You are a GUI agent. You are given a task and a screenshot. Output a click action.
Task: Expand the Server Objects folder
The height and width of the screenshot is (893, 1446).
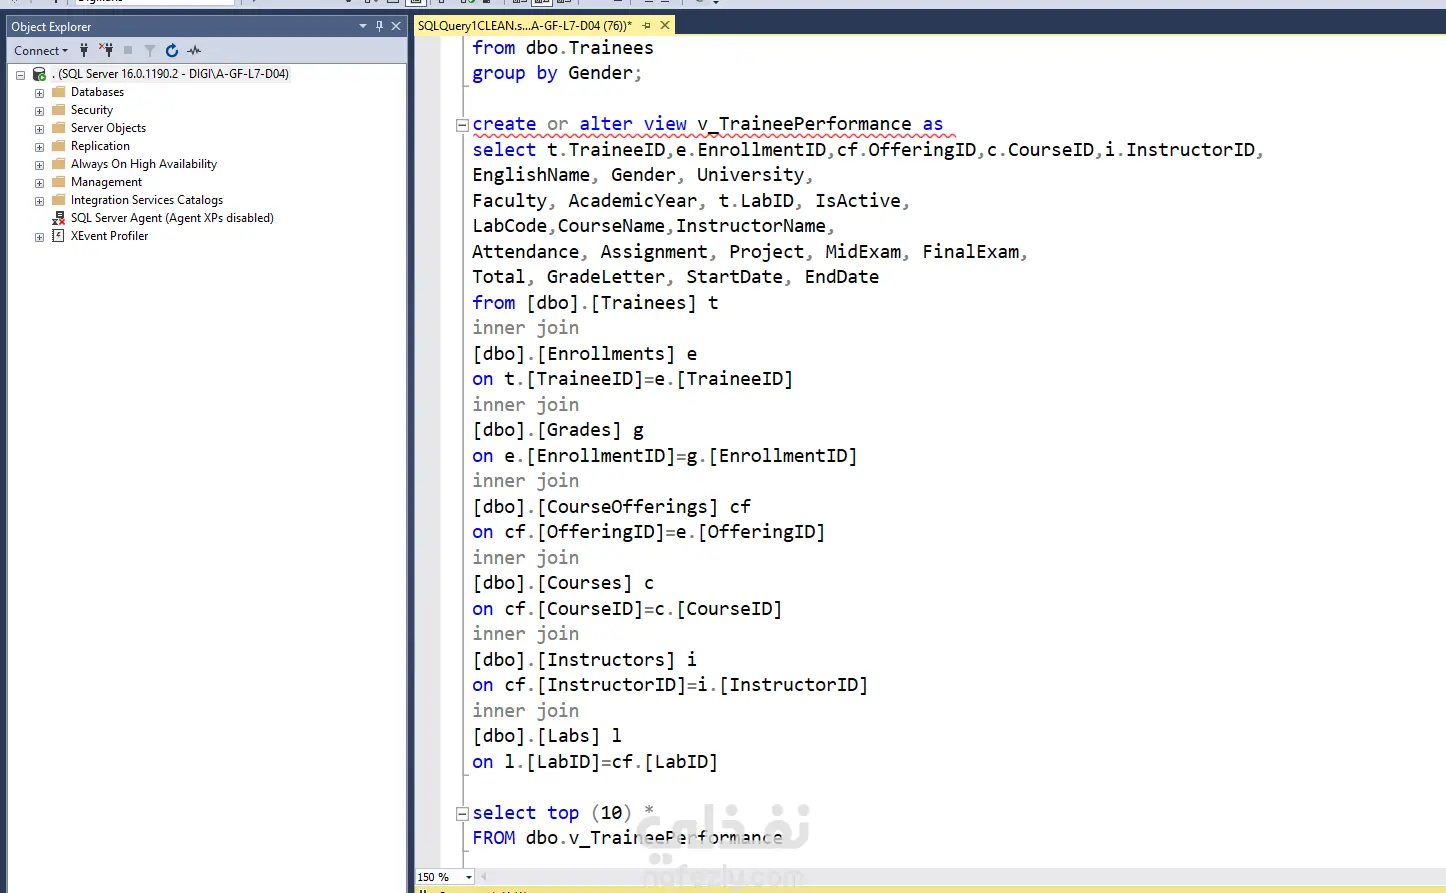[x=40, y=129]
